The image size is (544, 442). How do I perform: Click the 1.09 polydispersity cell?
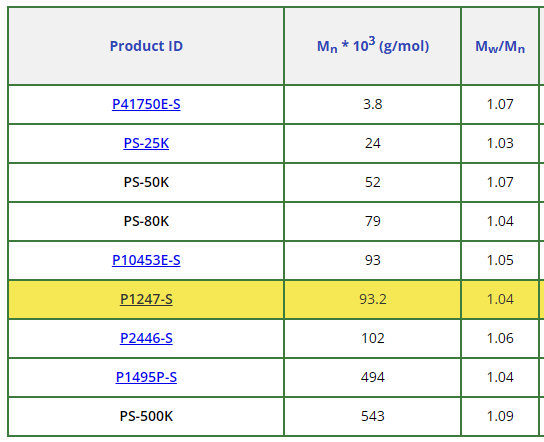500,416
